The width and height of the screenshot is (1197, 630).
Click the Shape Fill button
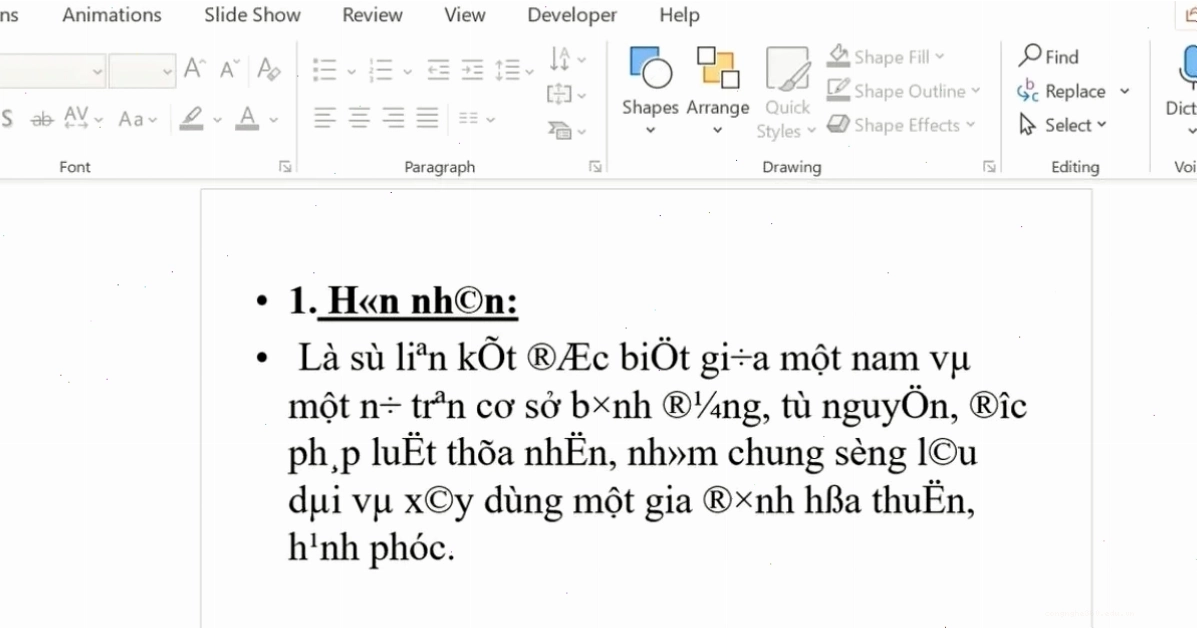[x=886, y=57]
